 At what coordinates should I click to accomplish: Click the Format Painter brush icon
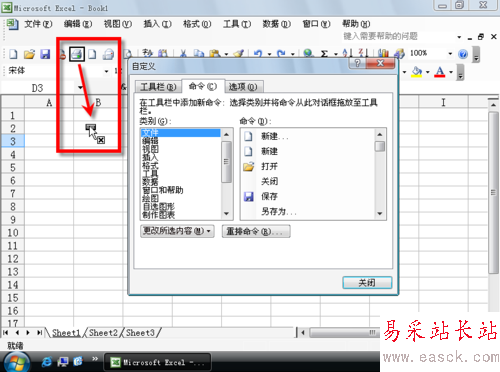(x=239, y=53)
